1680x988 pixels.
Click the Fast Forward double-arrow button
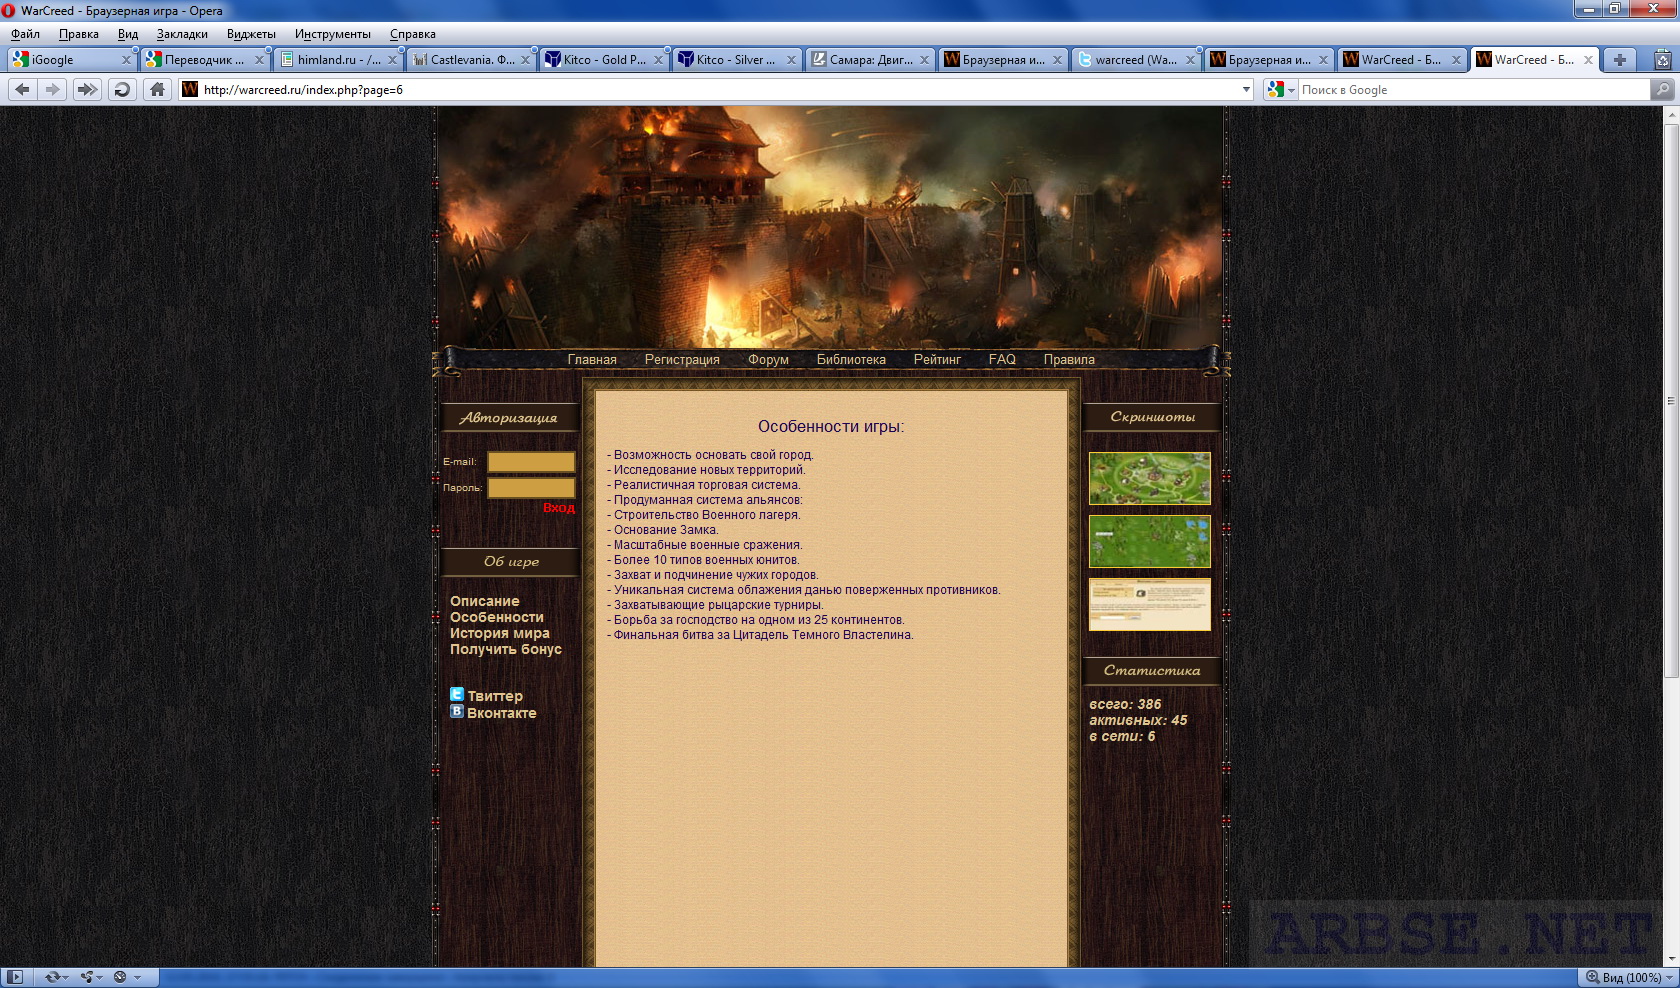[x=87, y=89]
